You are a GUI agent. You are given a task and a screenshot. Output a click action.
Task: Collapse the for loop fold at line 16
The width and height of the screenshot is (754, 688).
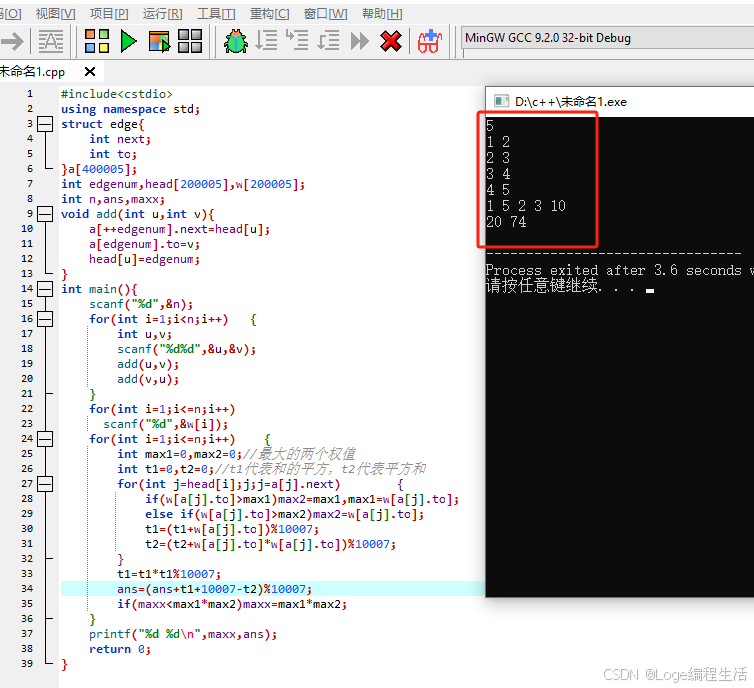45,319
